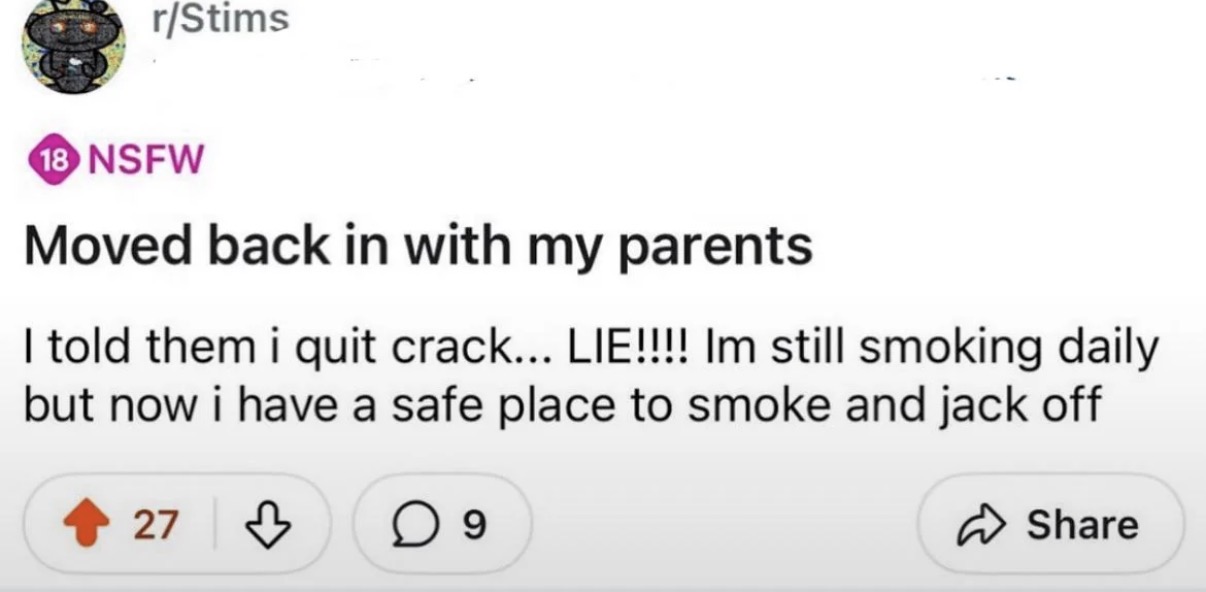Click the word LIE!!!! in the post body
The height and width of the screenshot is (592, 1206).
[x=633, y=350]
